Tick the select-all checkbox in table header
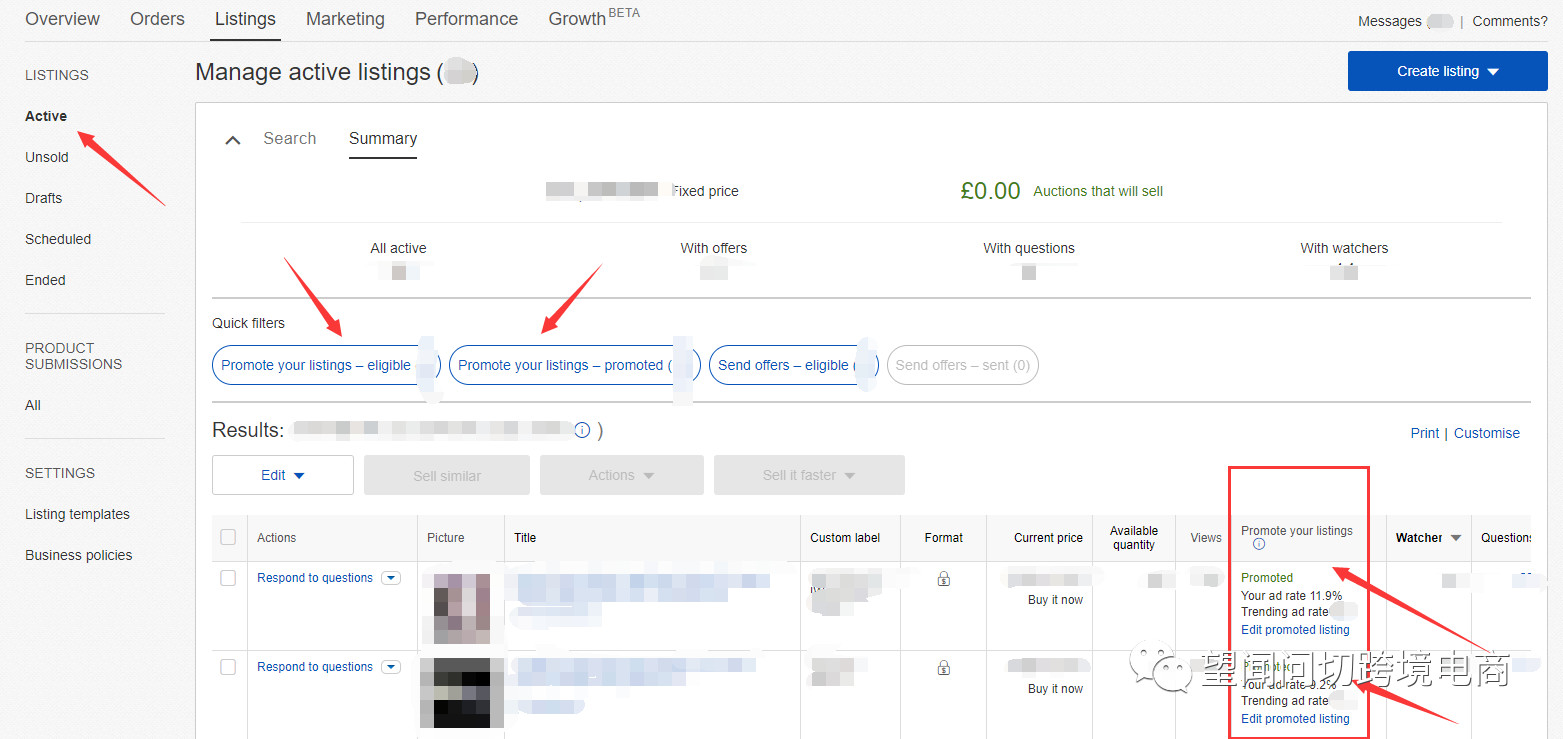1563x739 pixels. [x=228, y=537]
